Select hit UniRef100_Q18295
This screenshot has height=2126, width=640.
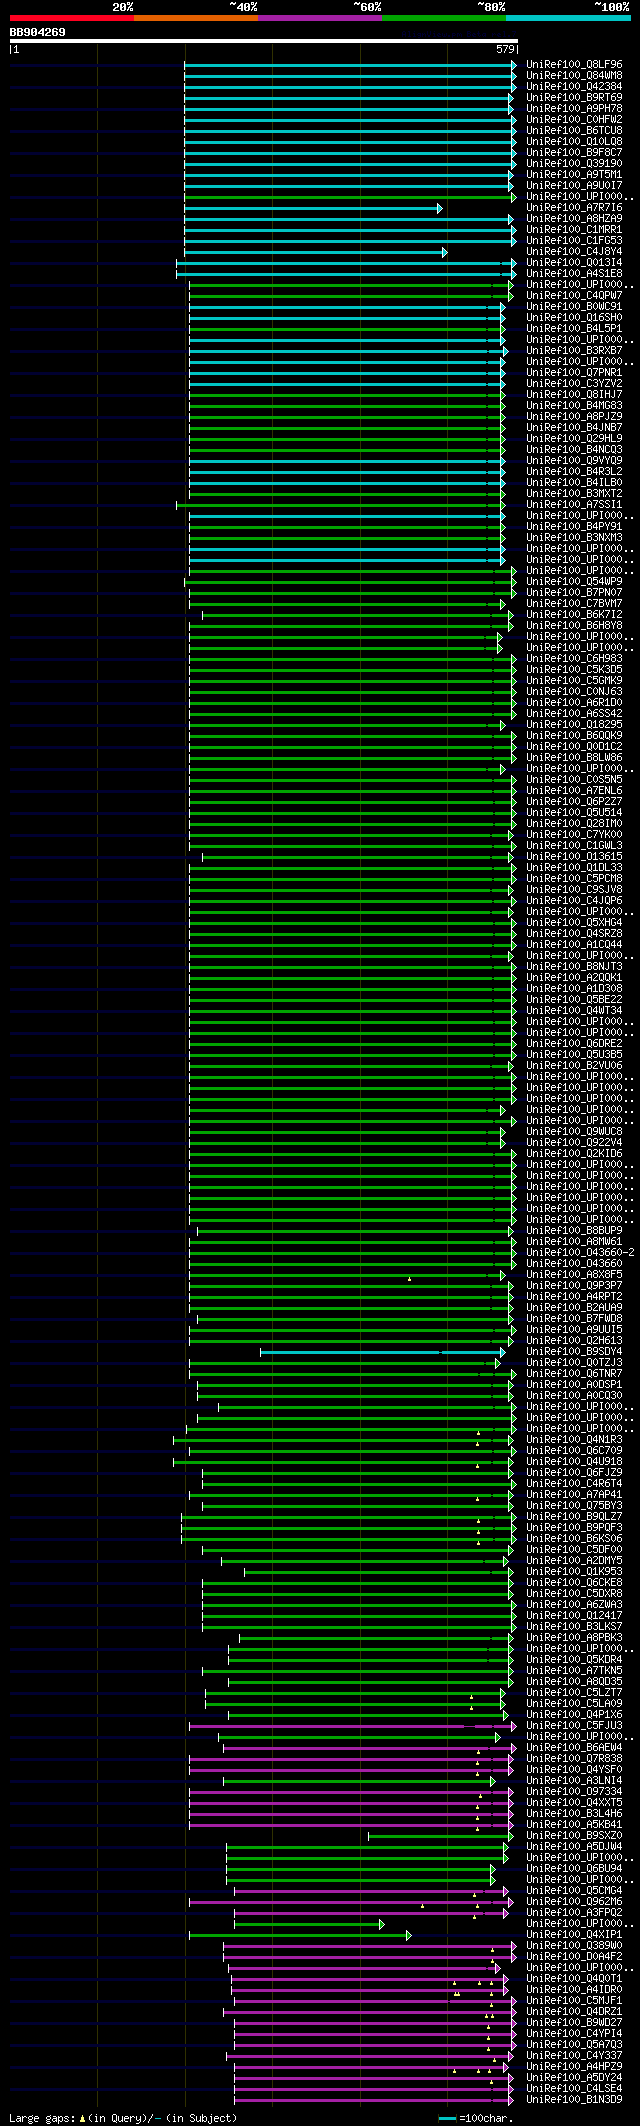click(574, 724)
